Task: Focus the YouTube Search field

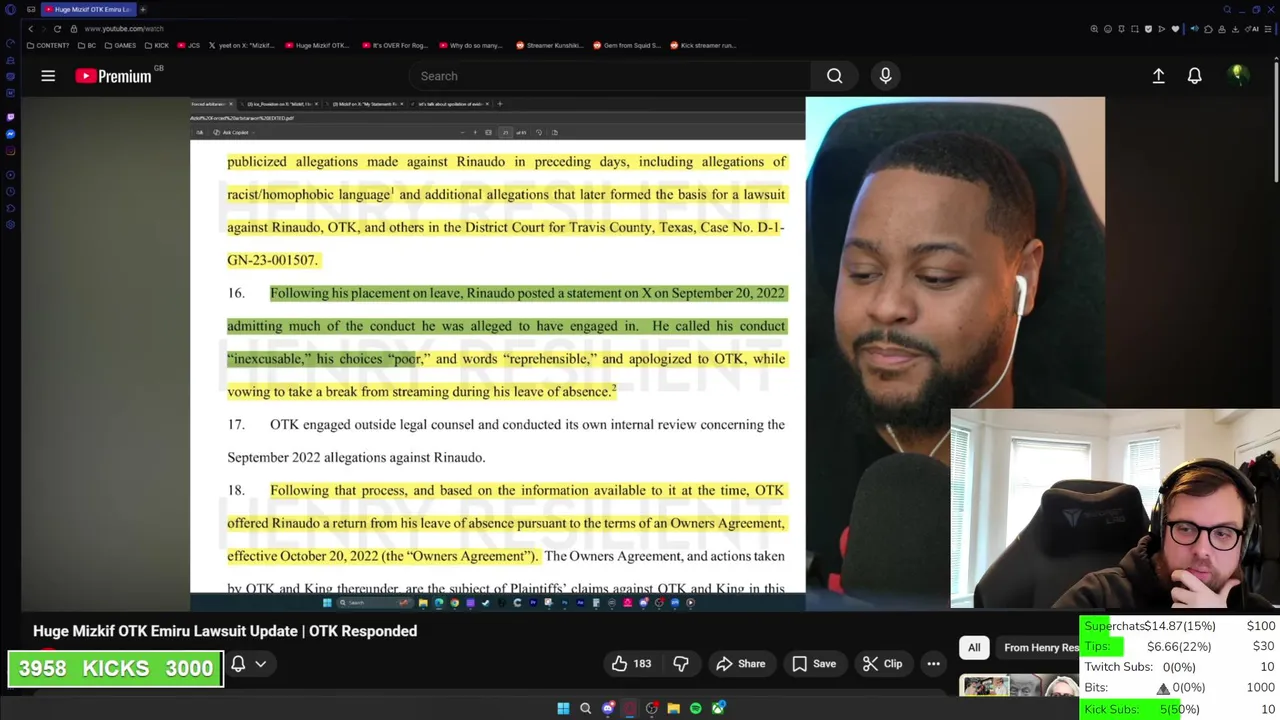Action: (x=610, y=76)
